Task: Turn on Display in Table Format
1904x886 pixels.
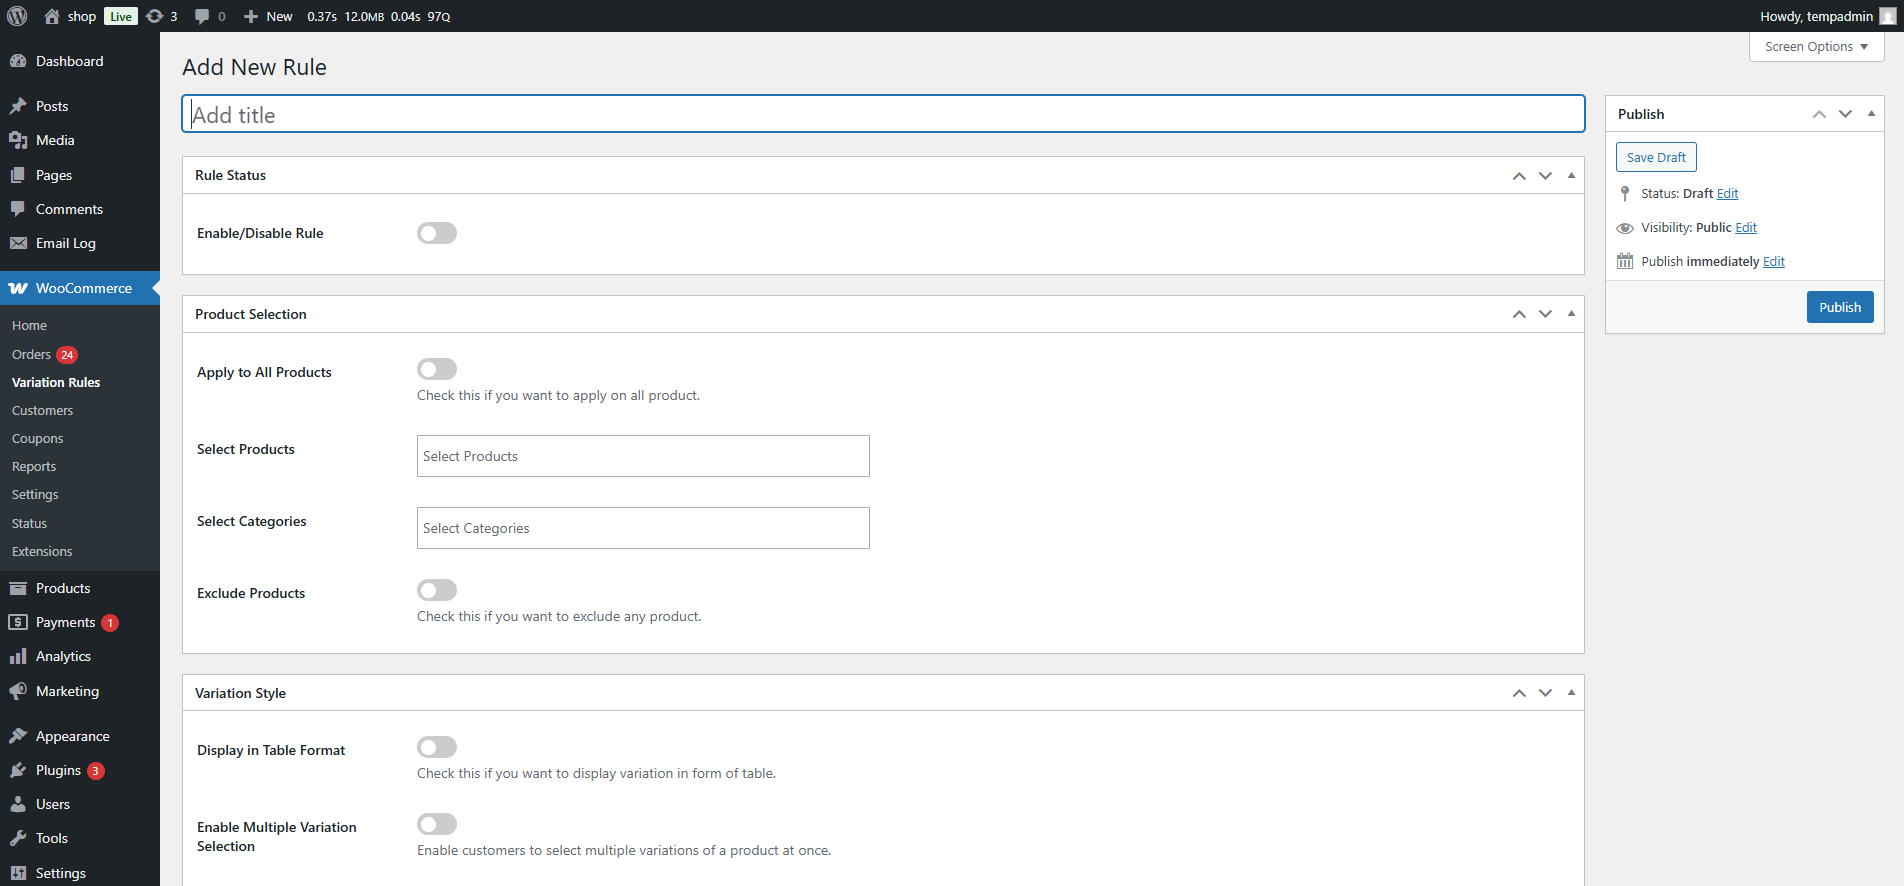Action: pos(437,747)
